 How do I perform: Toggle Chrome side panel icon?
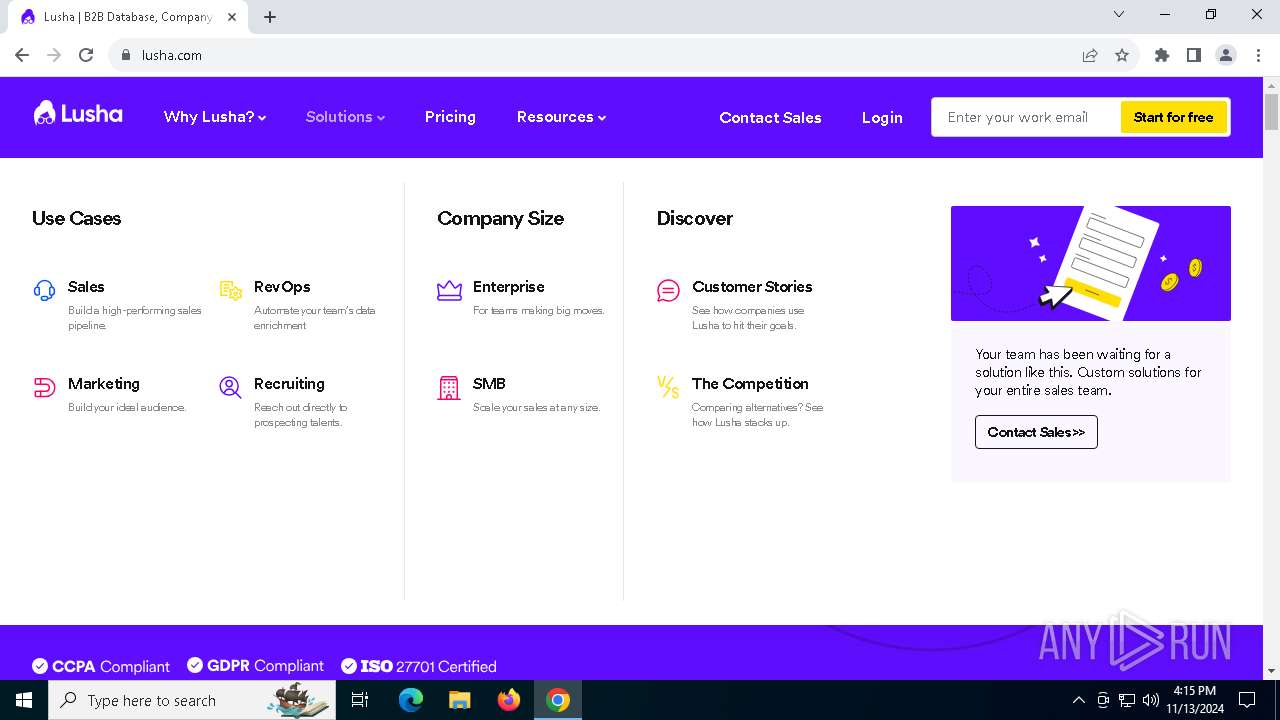coord(1194,55)
